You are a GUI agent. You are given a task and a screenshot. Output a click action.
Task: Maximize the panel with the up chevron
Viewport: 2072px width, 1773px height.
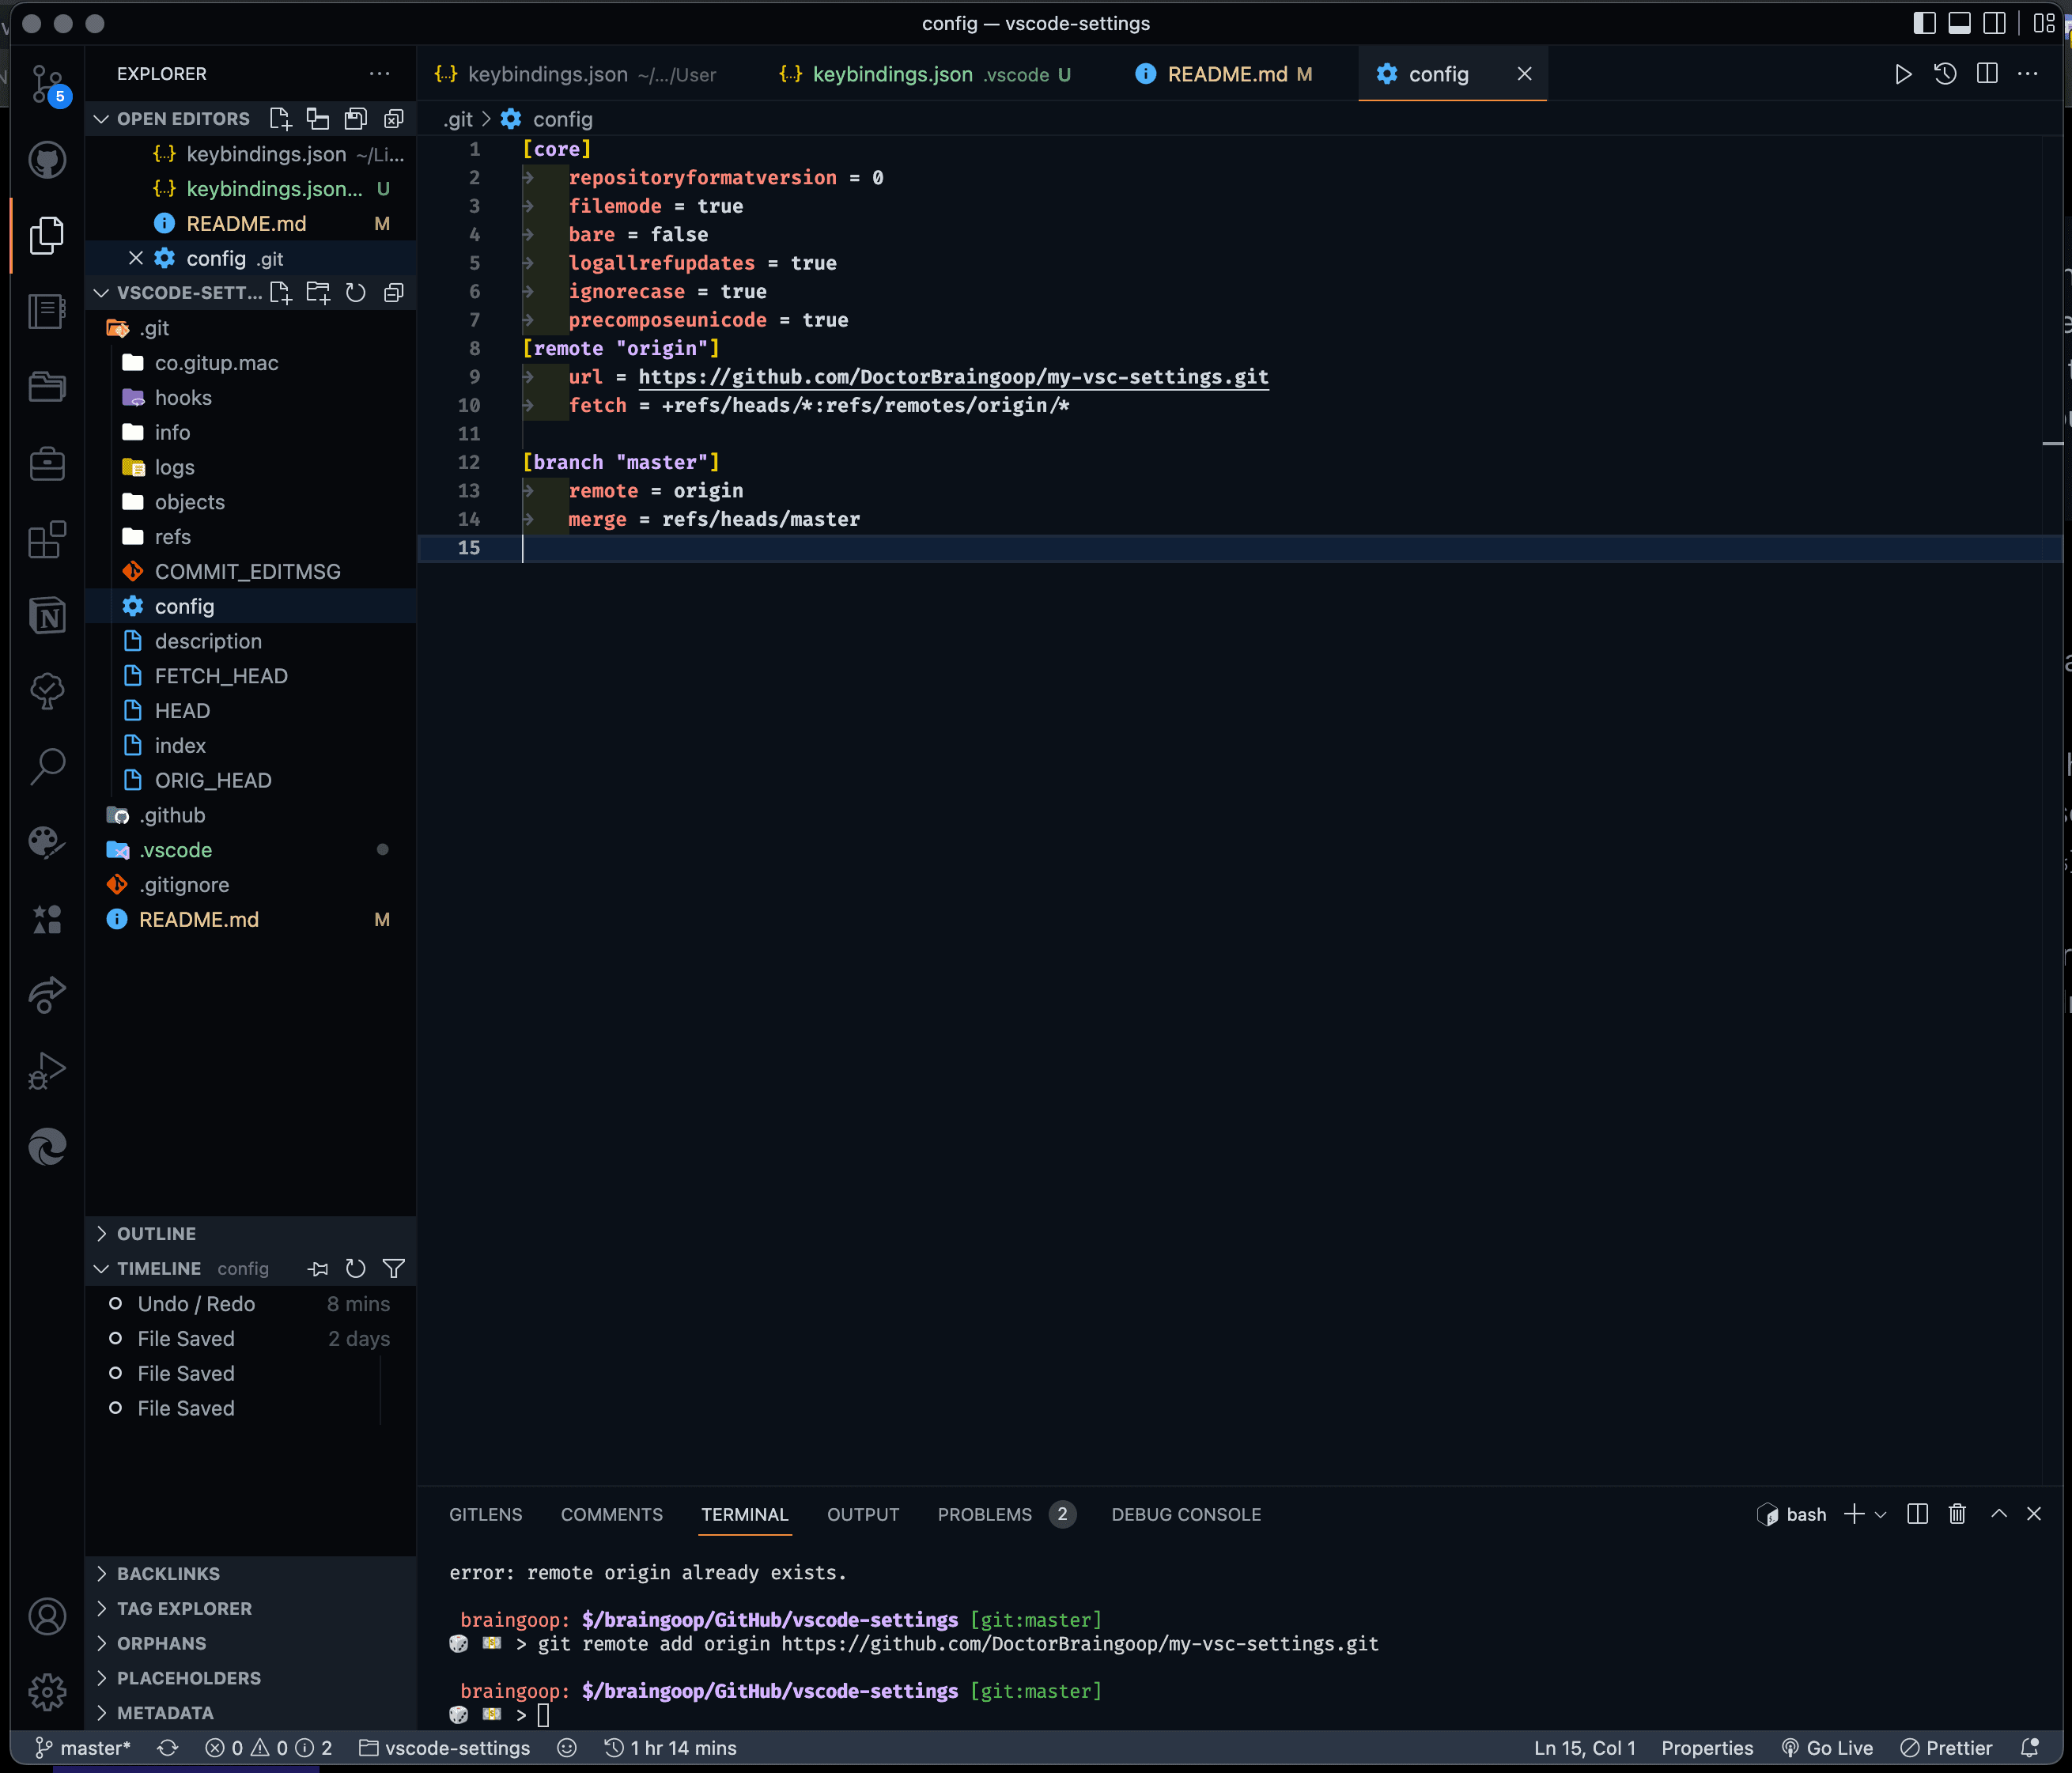1999,1514
